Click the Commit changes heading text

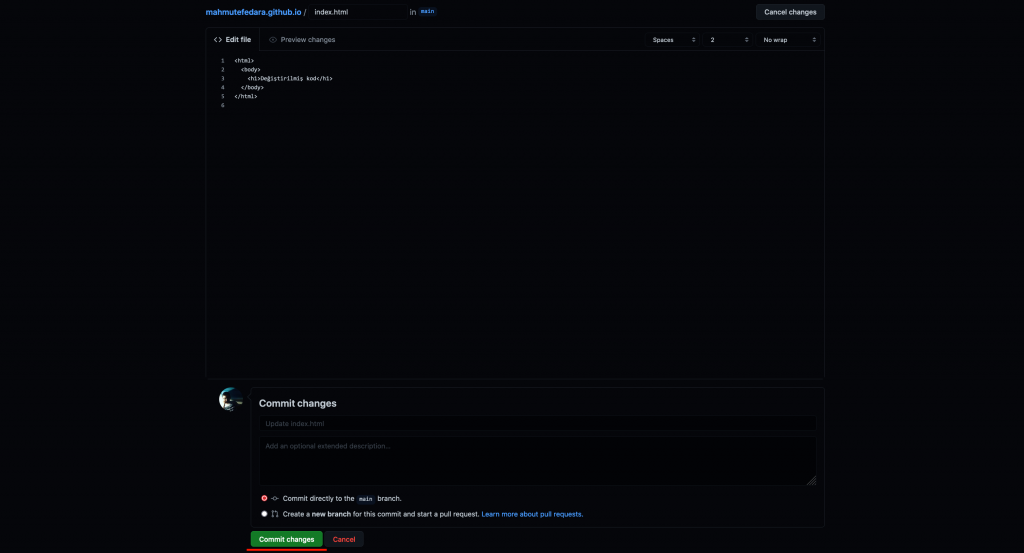tap(298, 403)
